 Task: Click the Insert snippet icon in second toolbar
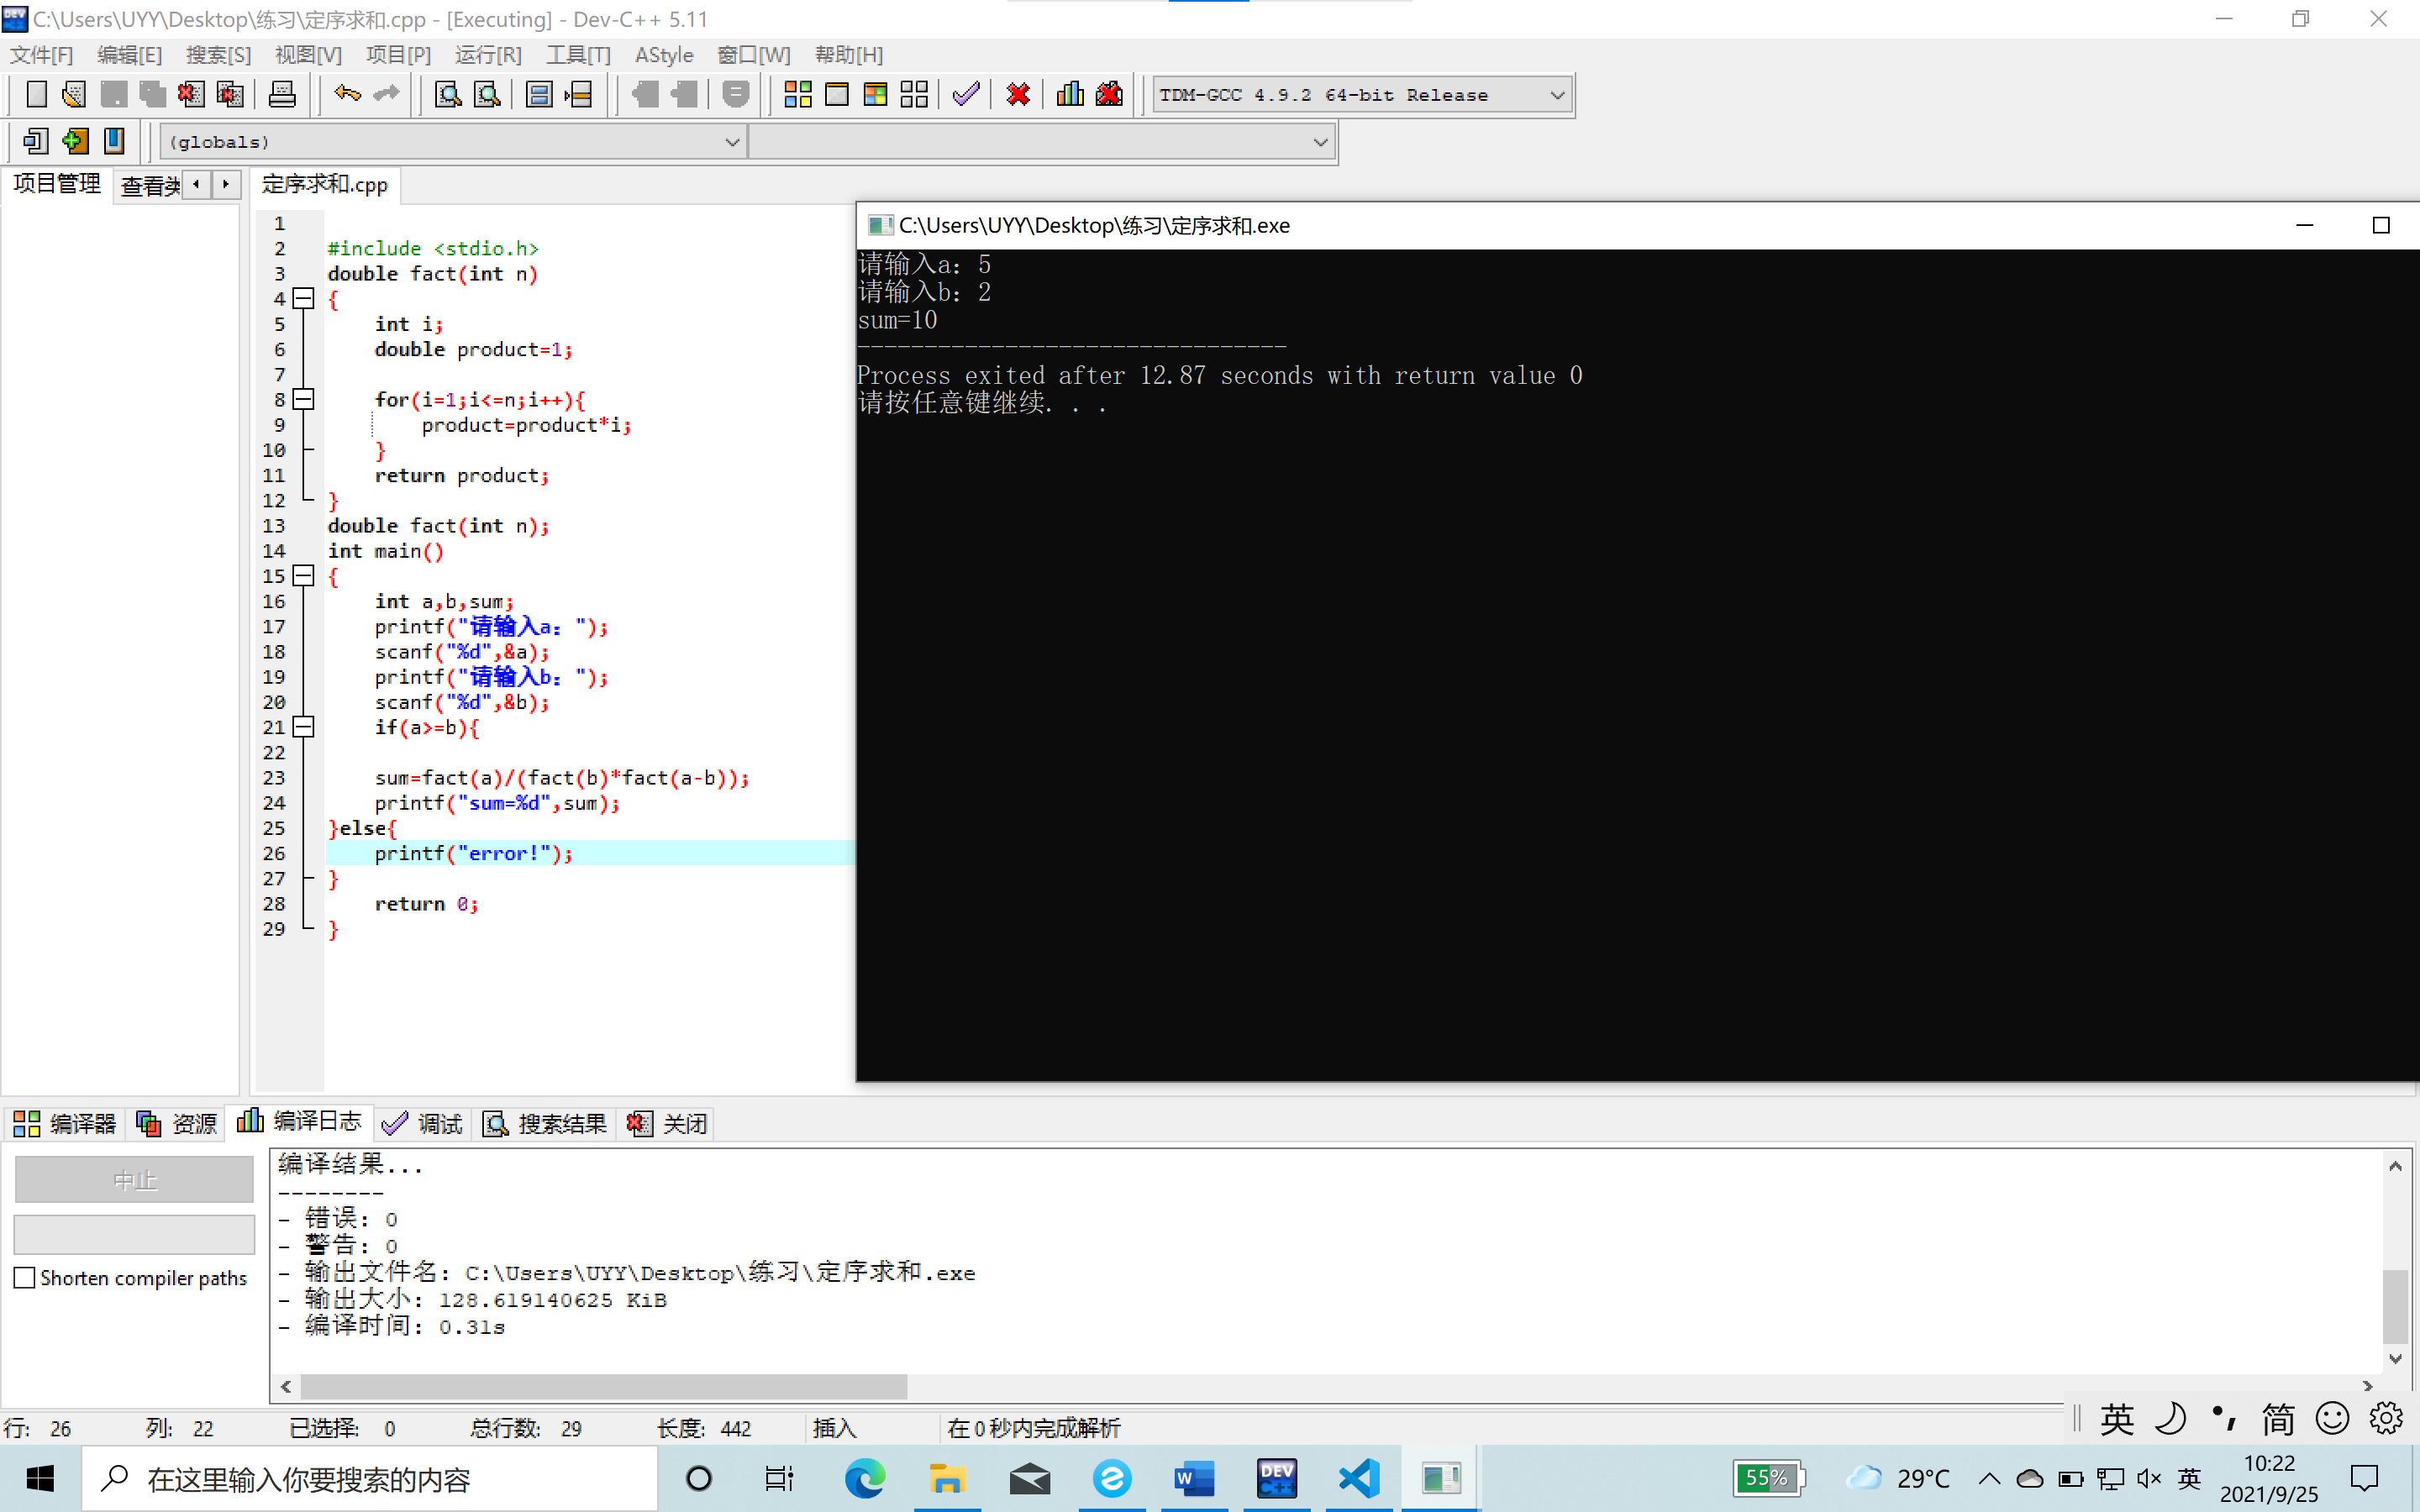click(36, 141)
